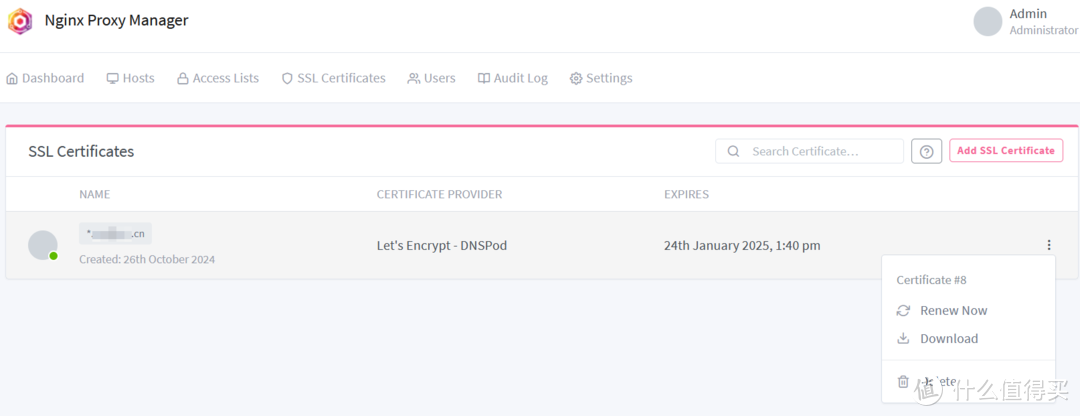
Task: Click the Admin avatar icon
Action: [988, 22]
